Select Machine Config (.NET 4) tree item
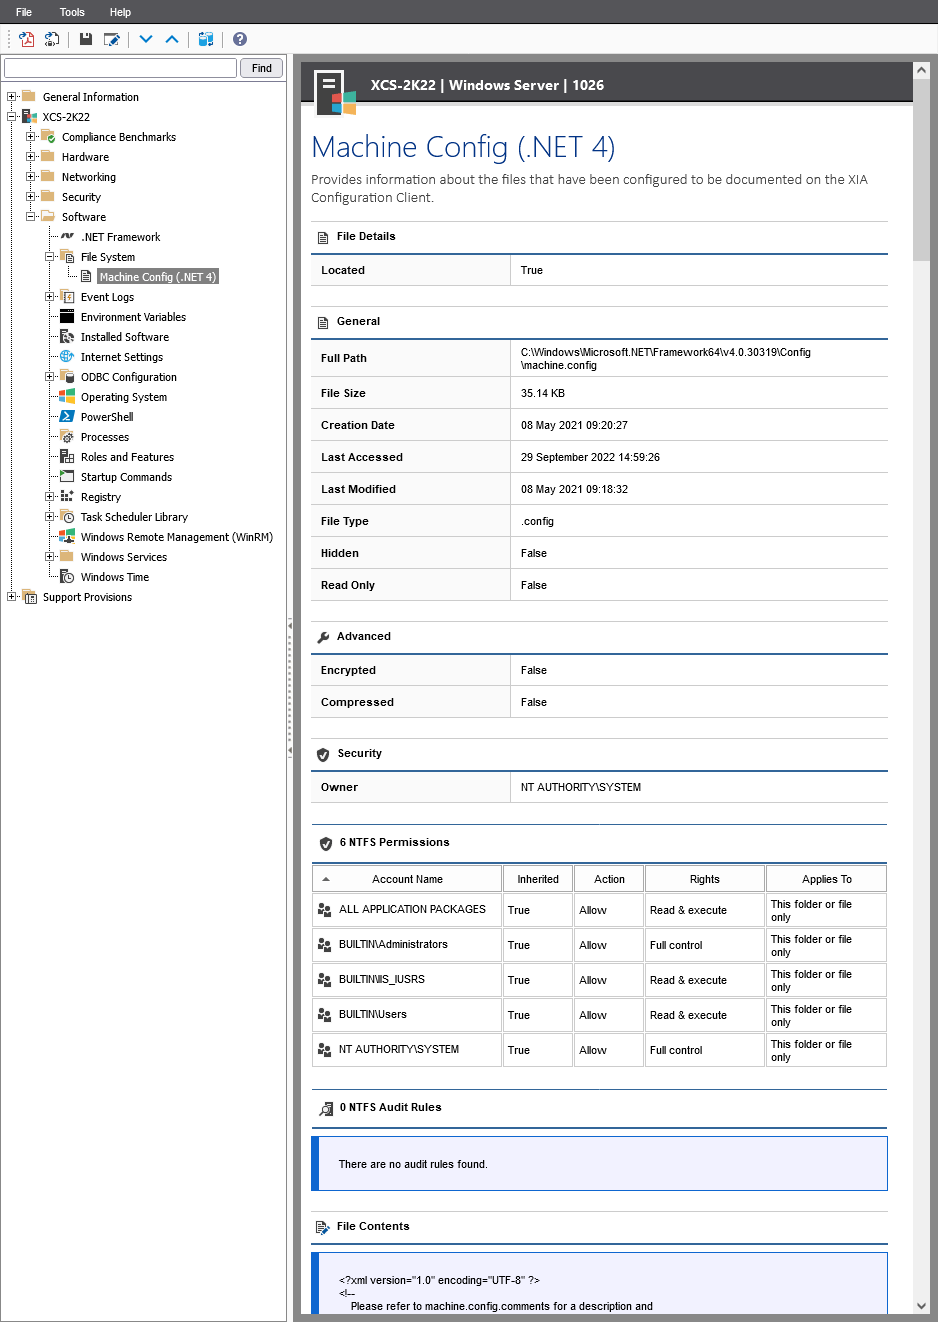The height and width of the screenshot is (1322, 938). 157,277
